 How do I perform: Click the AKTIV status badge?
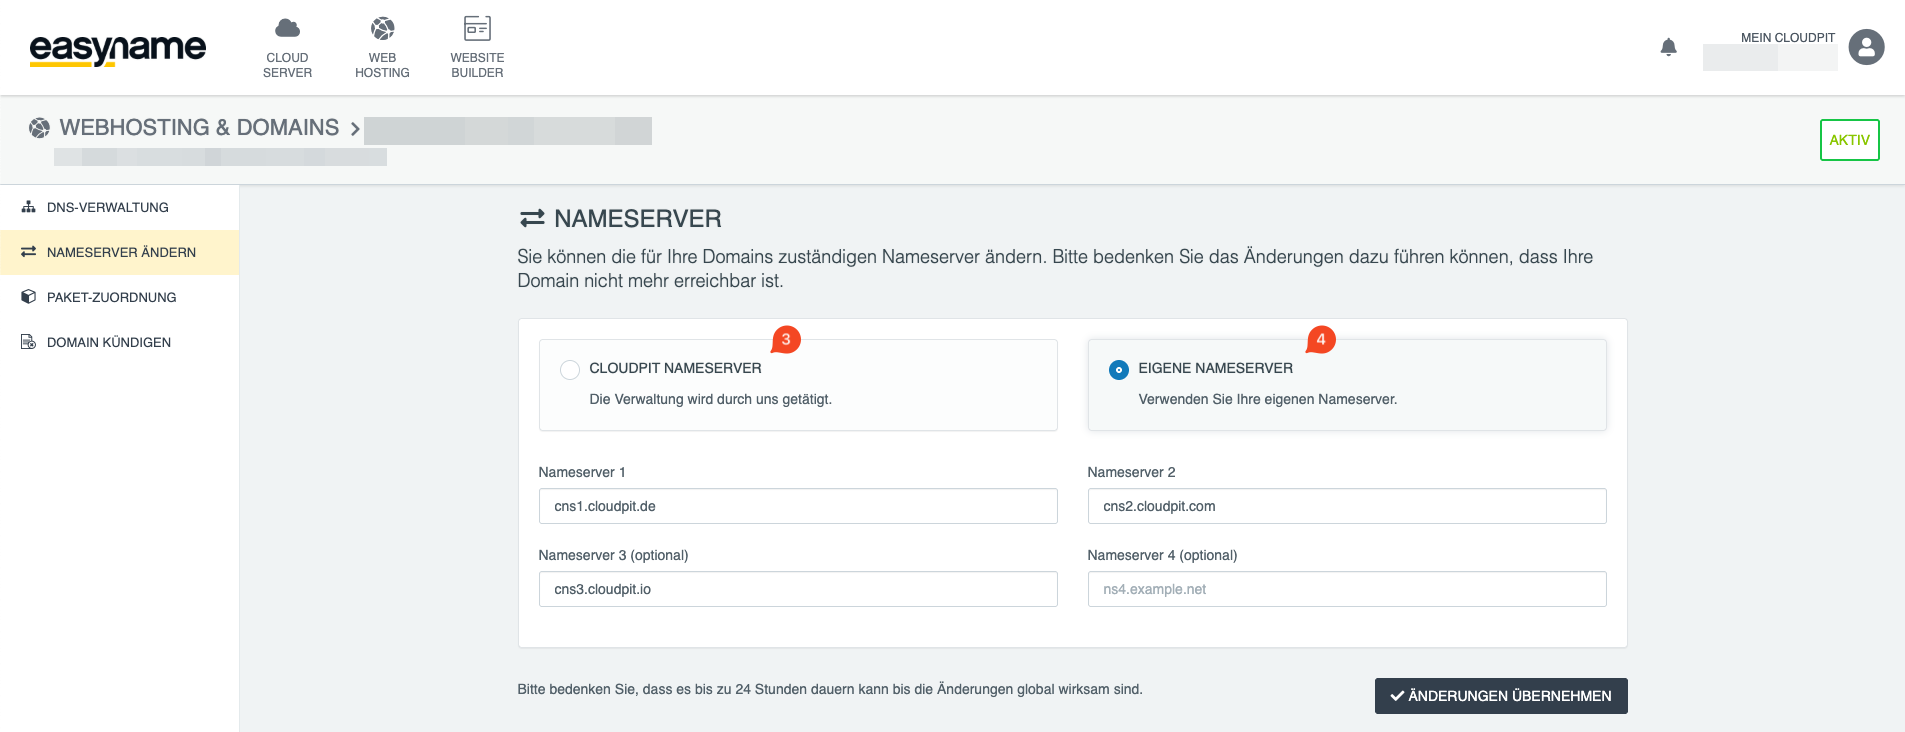[1848, 140]
